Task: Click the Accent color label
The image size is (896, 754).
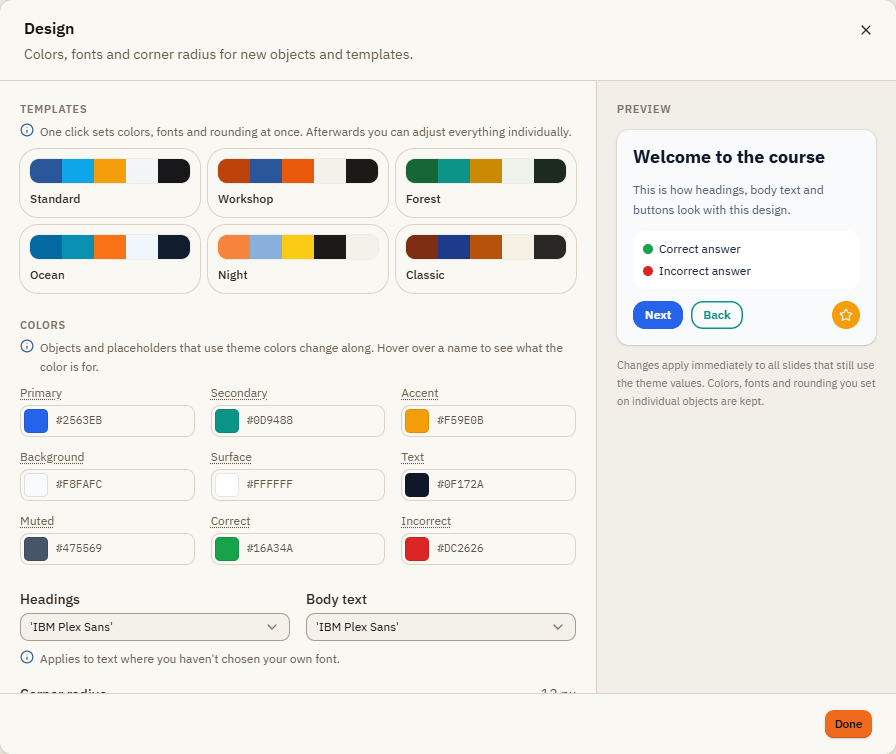Action: click(419, 393)
